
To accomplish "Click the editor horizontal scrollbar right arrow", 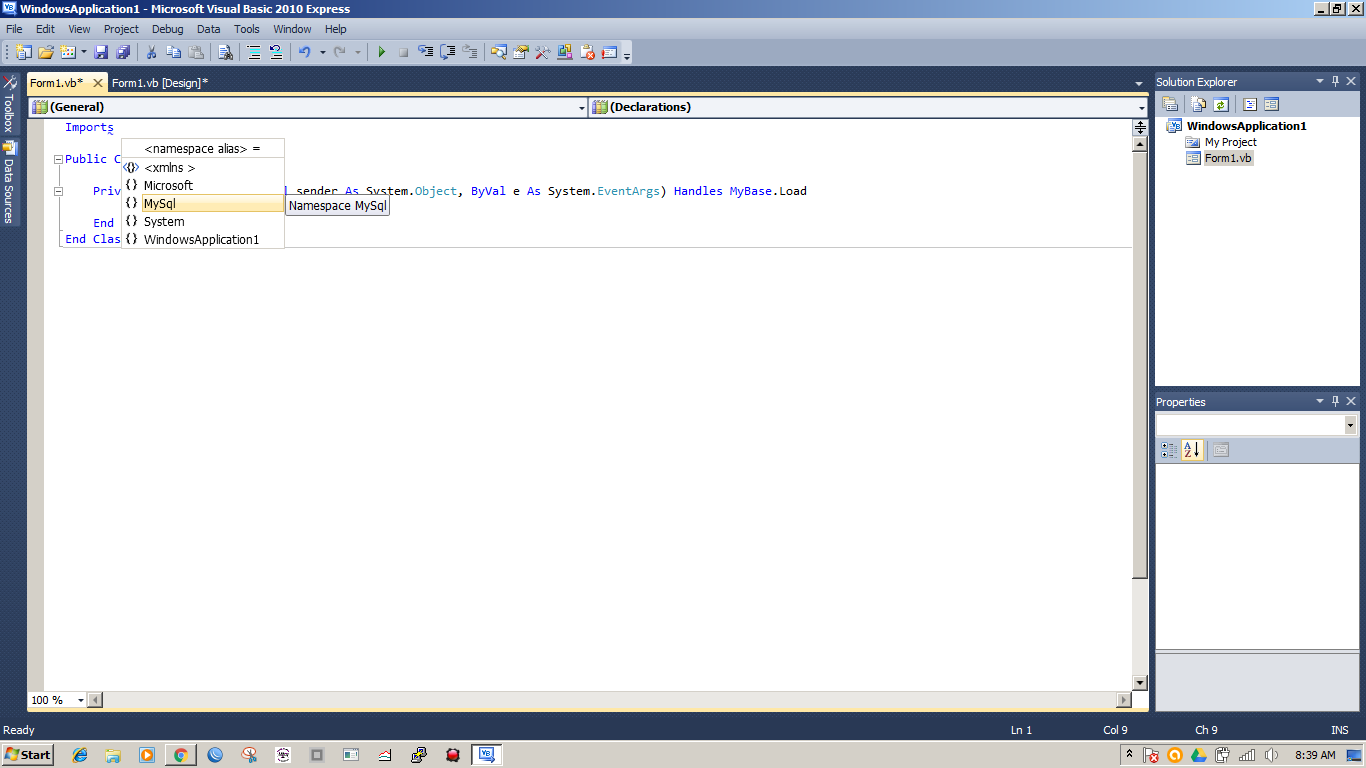I will coord(1123,700).
